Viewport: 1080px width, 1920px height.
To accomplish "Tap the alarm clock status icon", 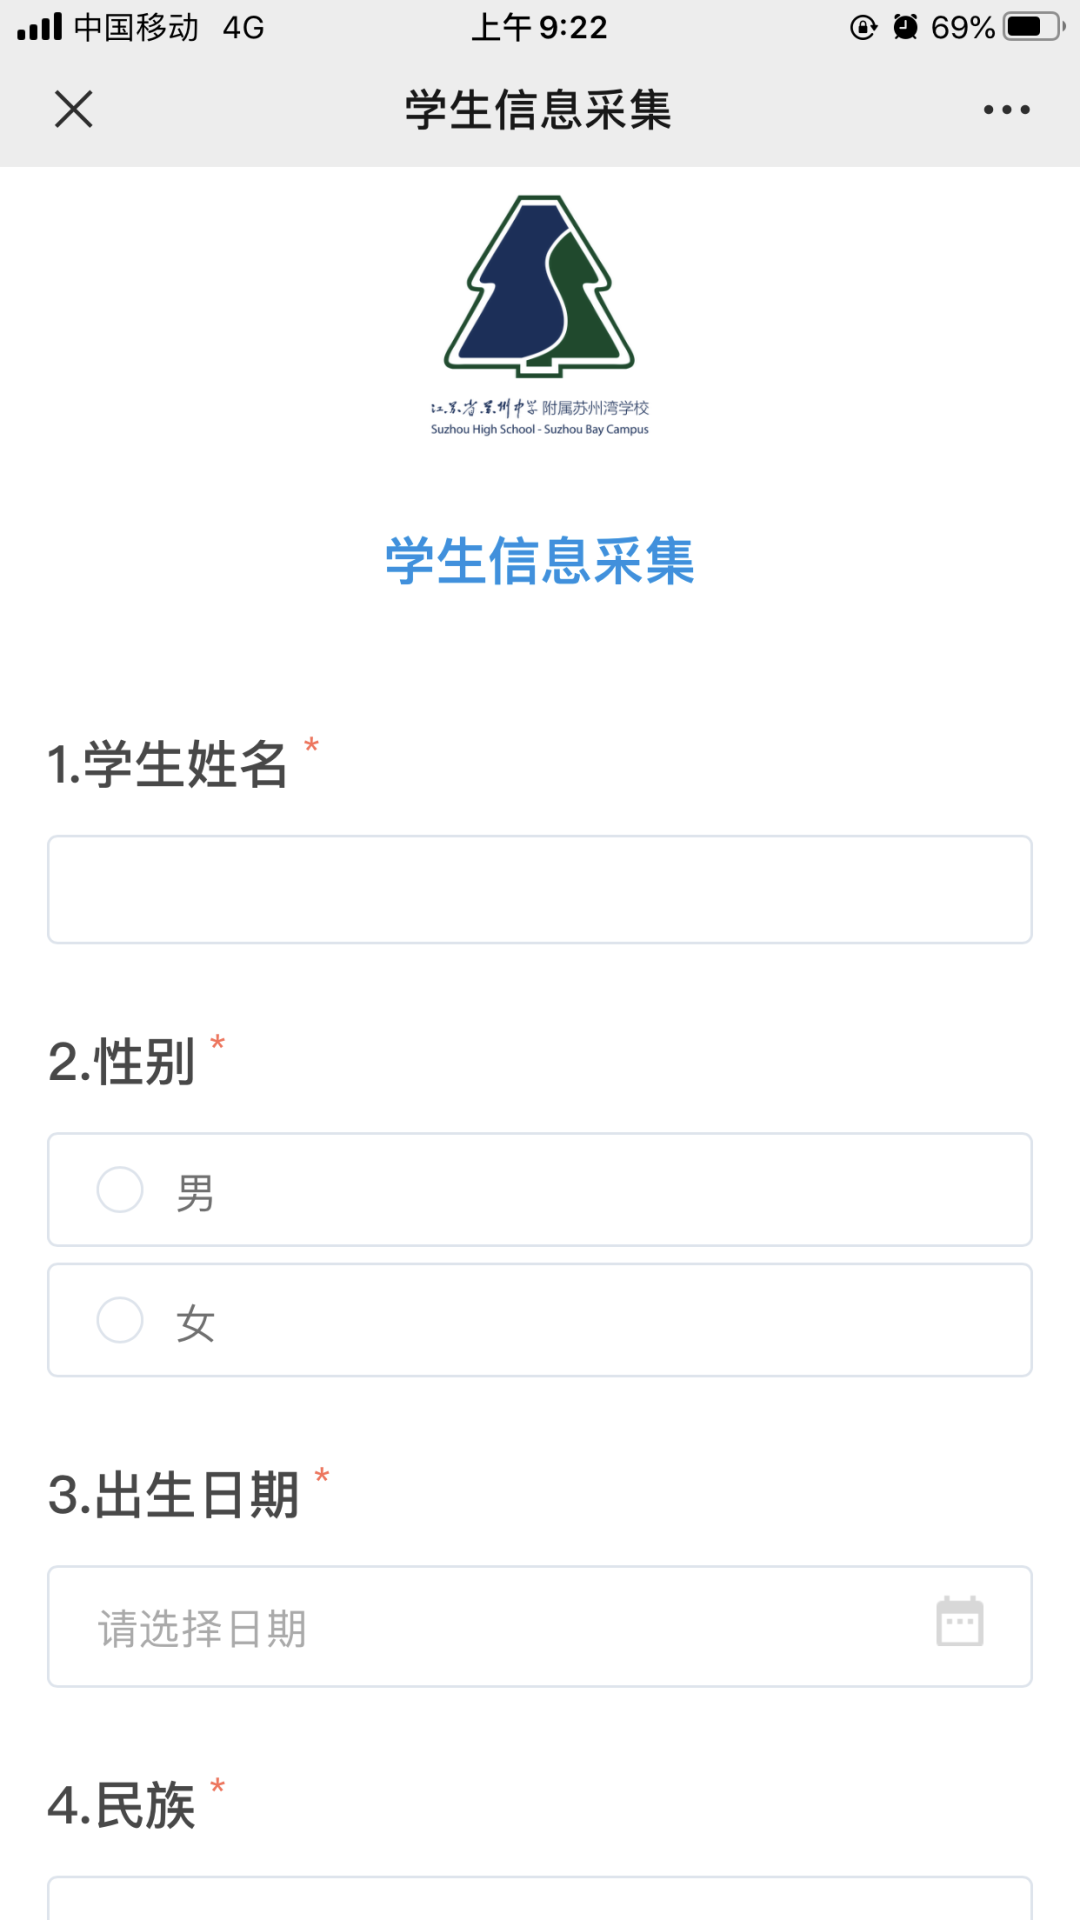I will [905, 27].
